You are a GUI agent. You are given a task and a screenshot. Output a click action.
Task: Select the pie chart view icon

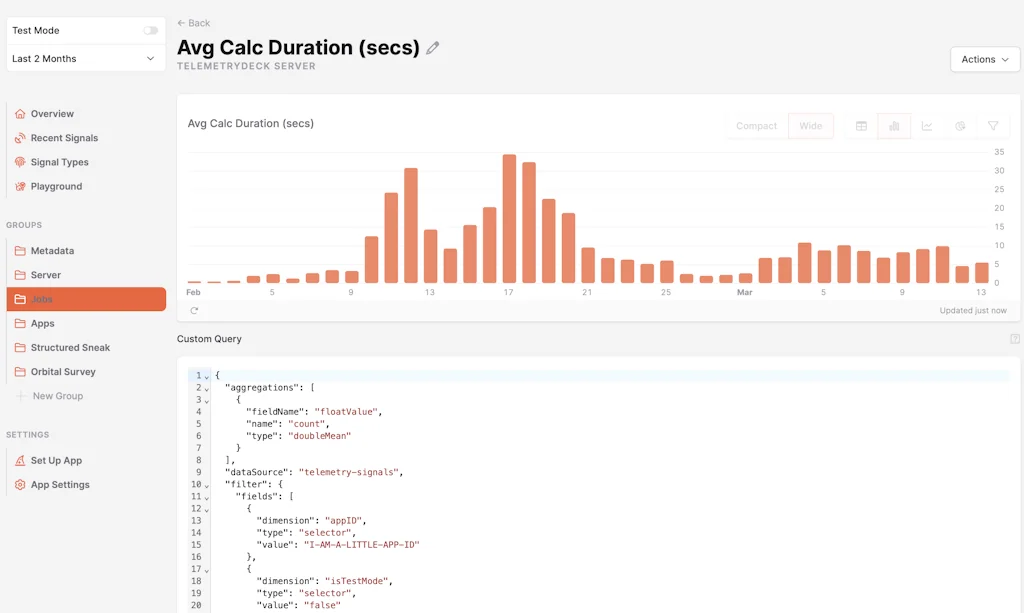[x=960, y=126]
